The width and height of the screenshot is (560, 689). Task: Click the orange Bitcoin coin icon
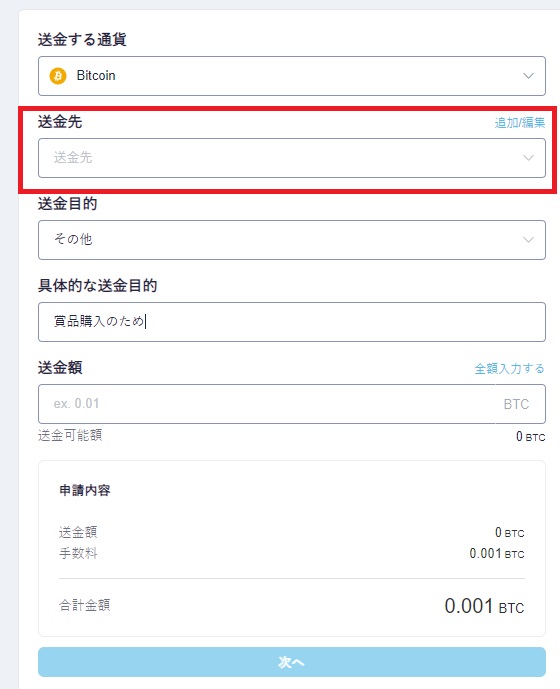58,76
